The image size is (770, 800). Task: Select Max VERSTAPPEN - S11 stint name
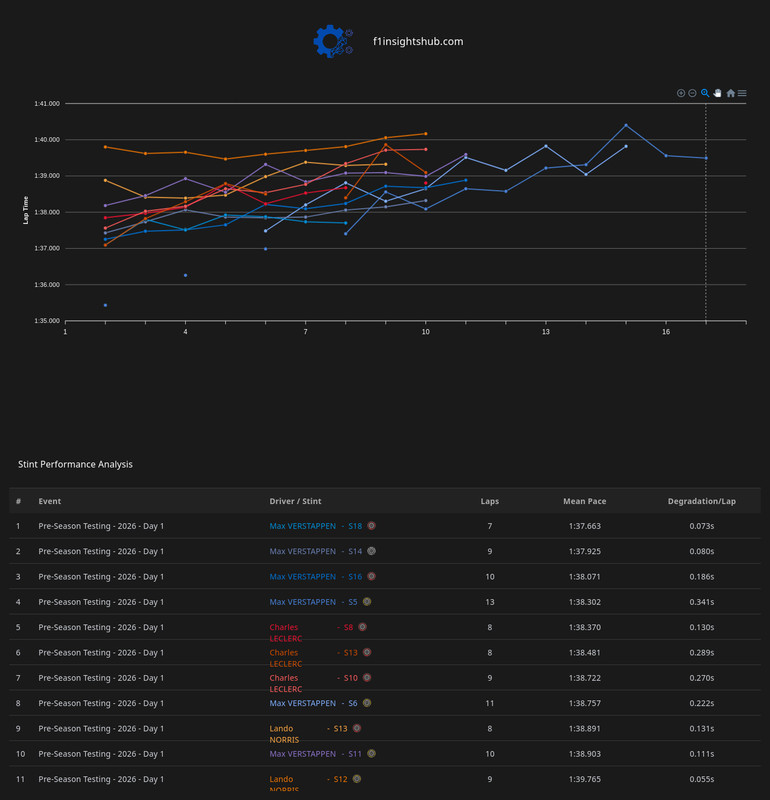[316, 754]
